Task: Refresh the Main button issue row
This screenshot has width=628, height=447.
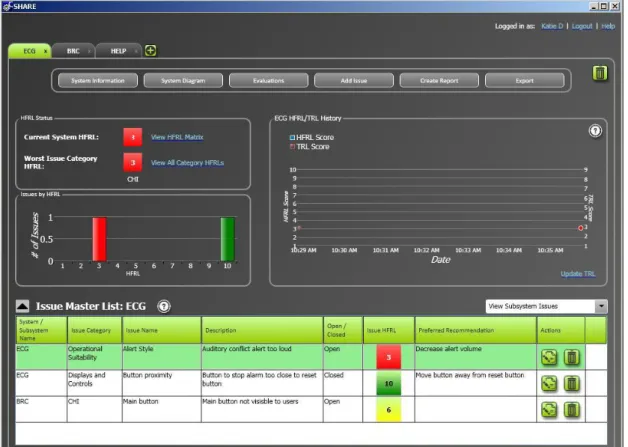Action: (549, 410)
